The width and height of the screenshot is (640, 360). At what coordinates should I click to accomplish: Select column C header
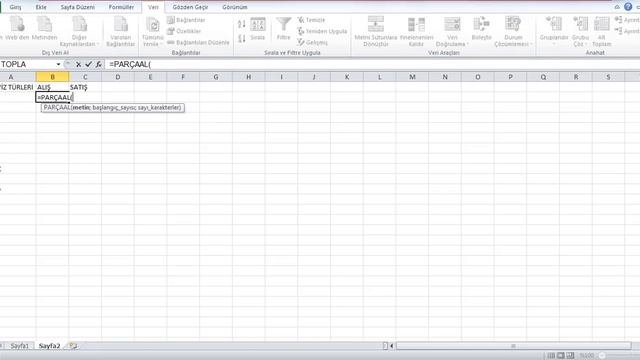85,77
